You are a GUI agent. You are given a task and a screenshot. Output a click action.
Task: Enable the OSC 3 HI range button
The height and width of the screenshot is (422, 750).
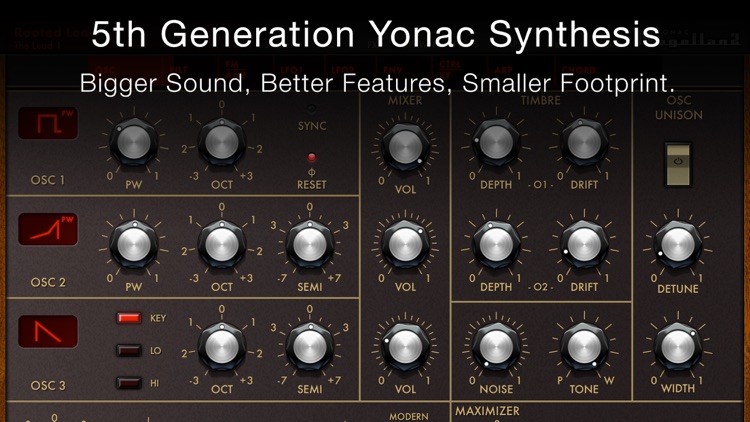point(129,383)
